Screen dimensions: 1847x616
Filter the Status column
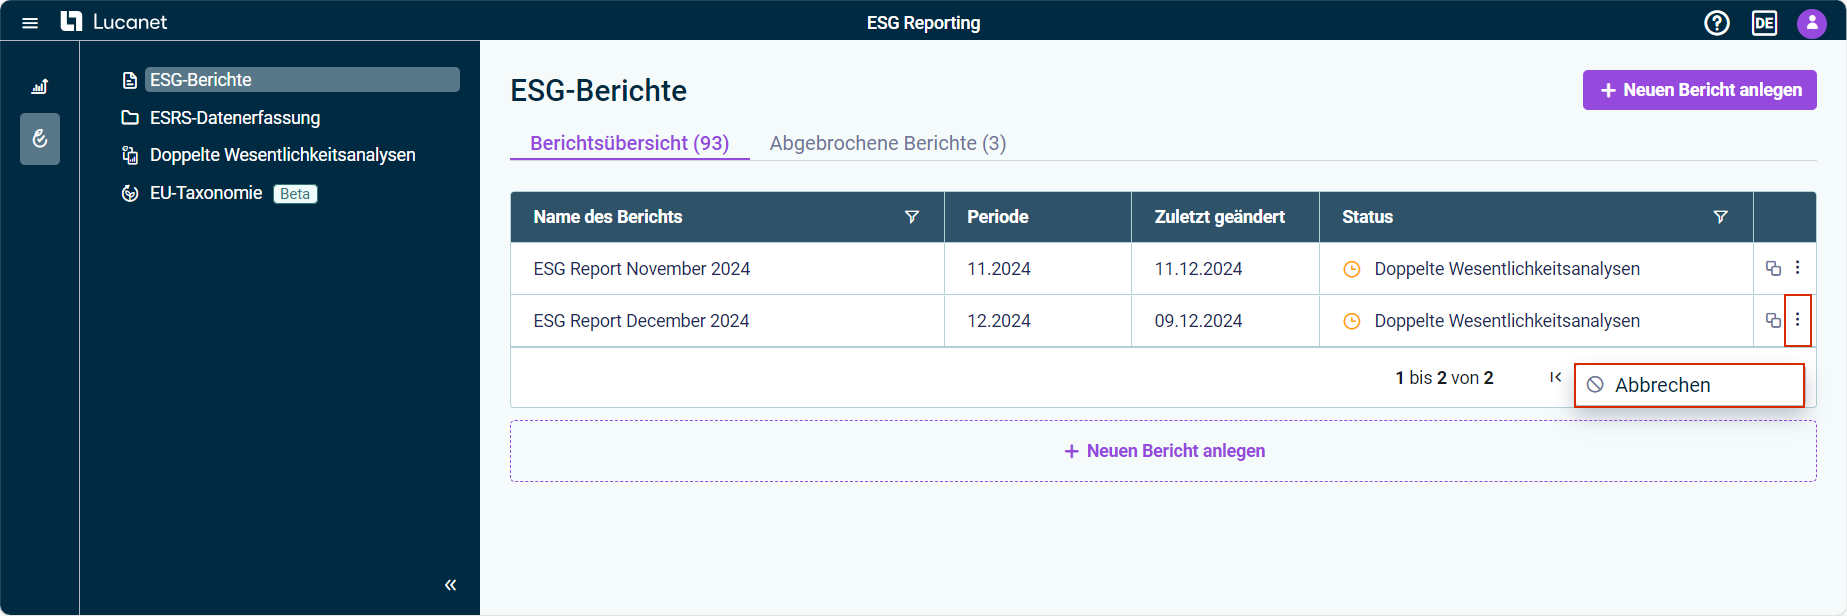pyautogui.click(x=1721, y=217)
